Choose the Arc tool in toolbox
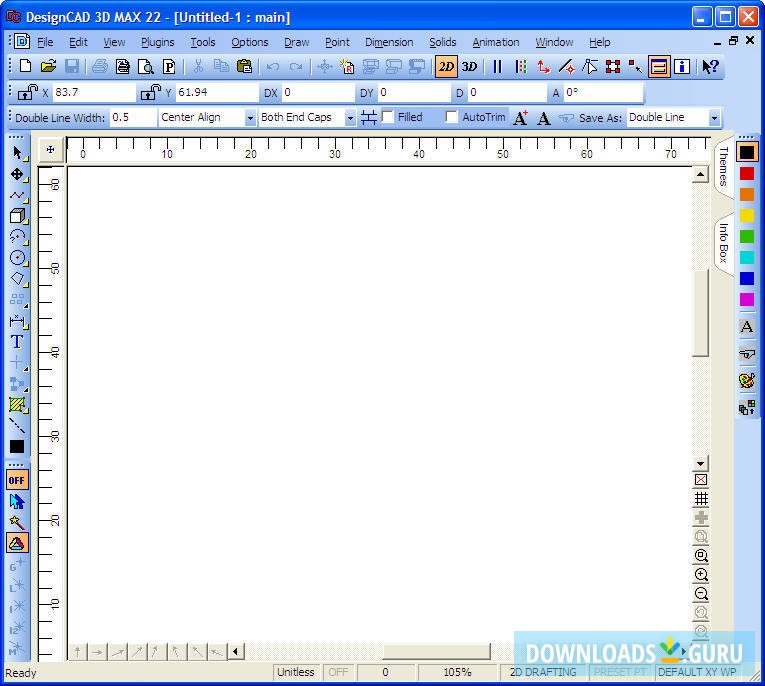The image size is (765, 686). tap(18, 237)
